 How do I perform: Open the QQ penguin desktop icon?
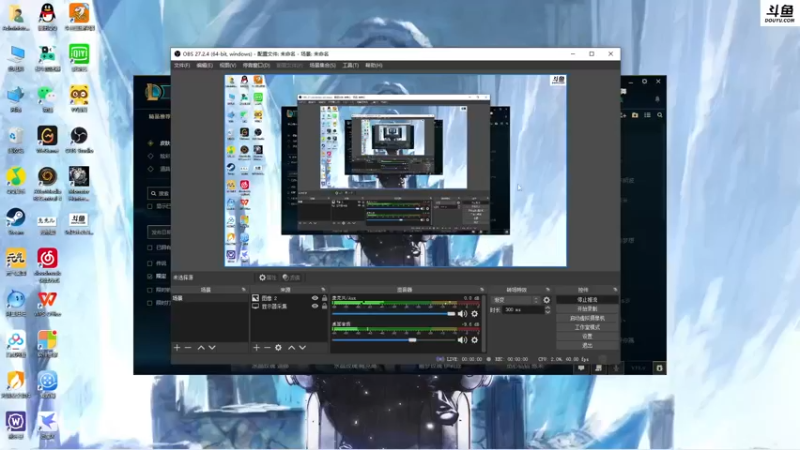click(x=47, y=17)
